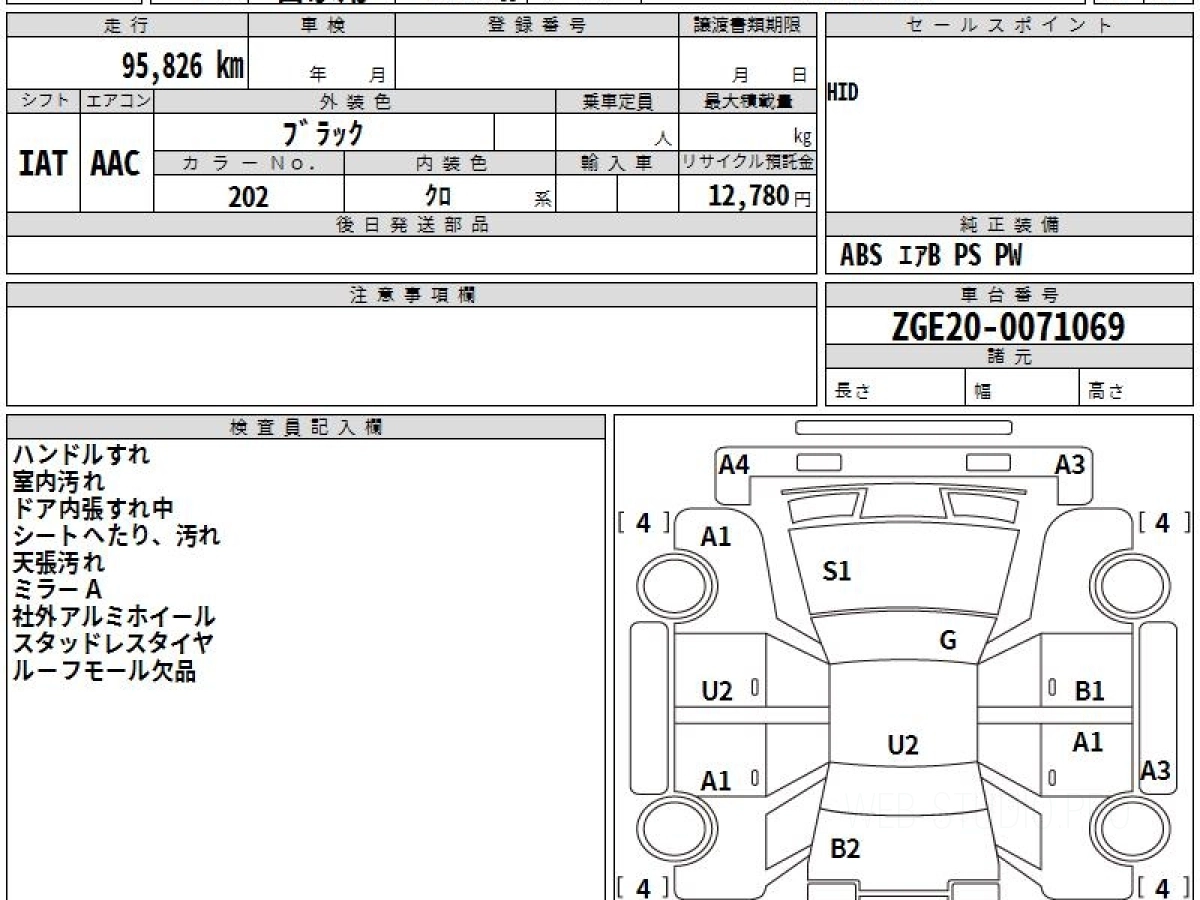Click the HID sales point entry
Screen dimensions: 1200x900
click(x=843, y=93)
